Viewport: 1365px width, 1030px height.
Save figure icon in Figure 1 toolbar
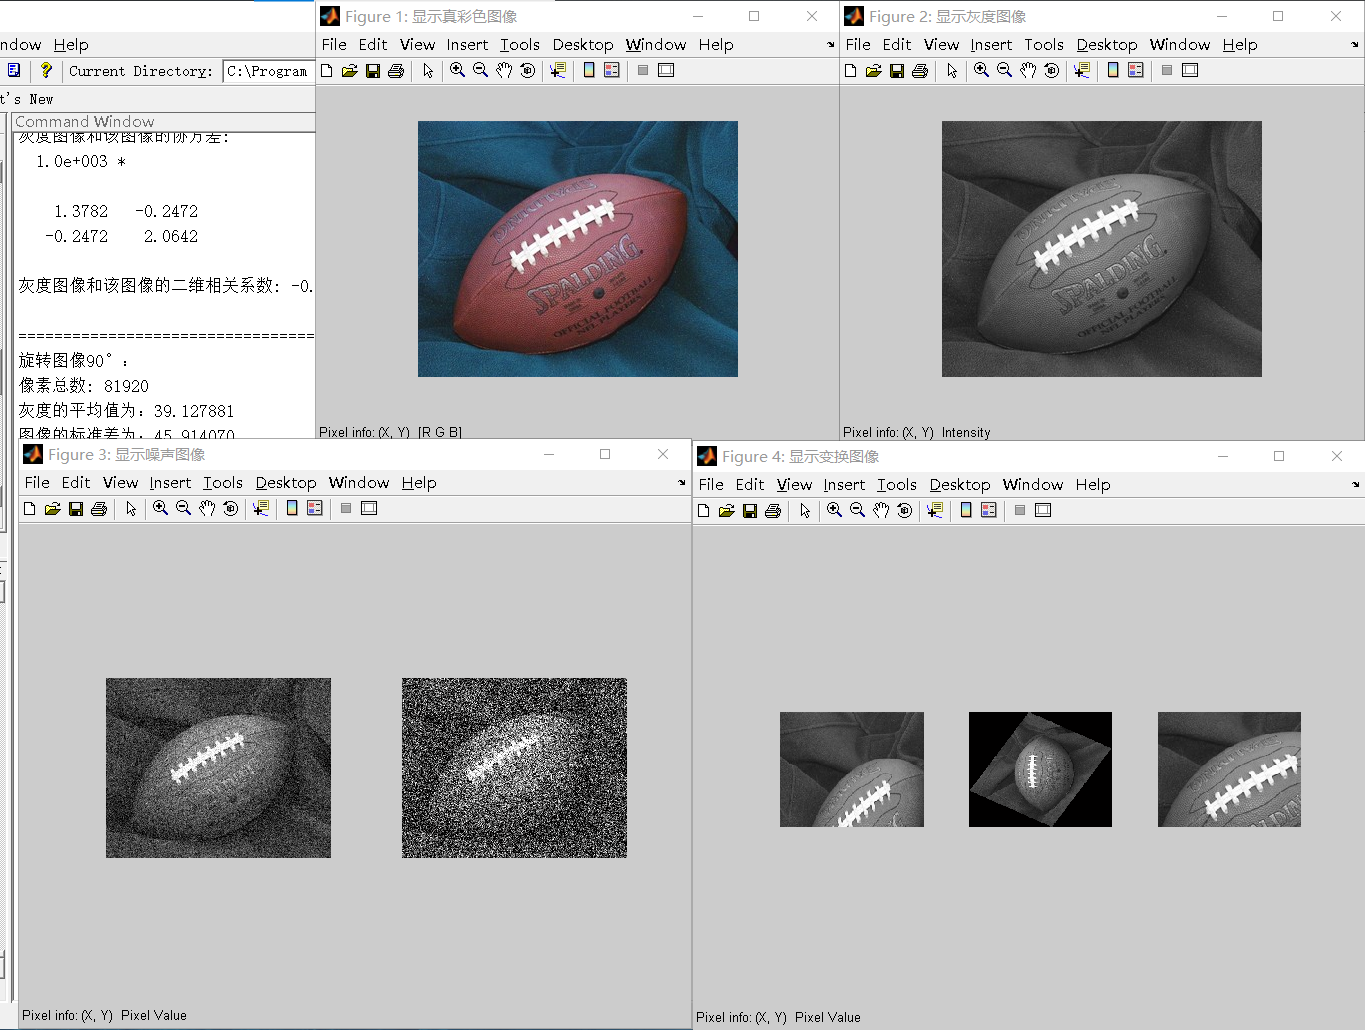tap(372, 71)
